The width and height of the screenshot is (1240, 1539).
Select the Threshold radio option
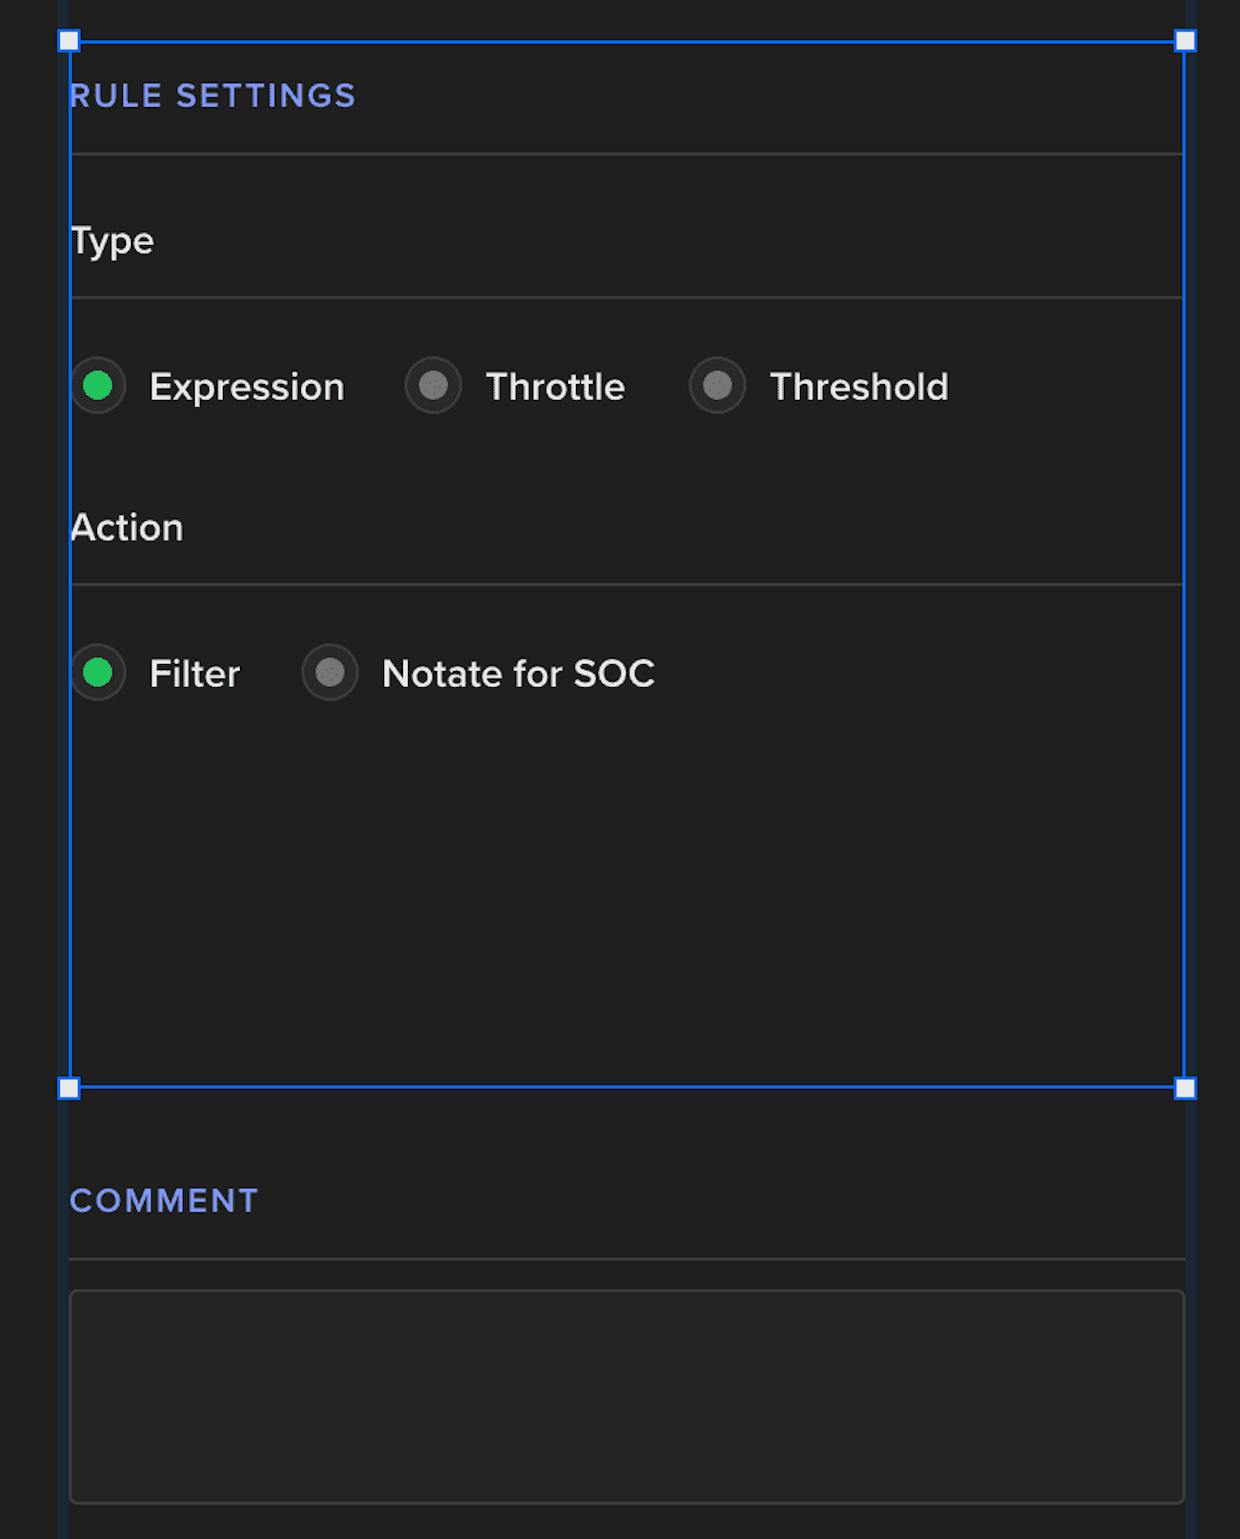point(717,386)
